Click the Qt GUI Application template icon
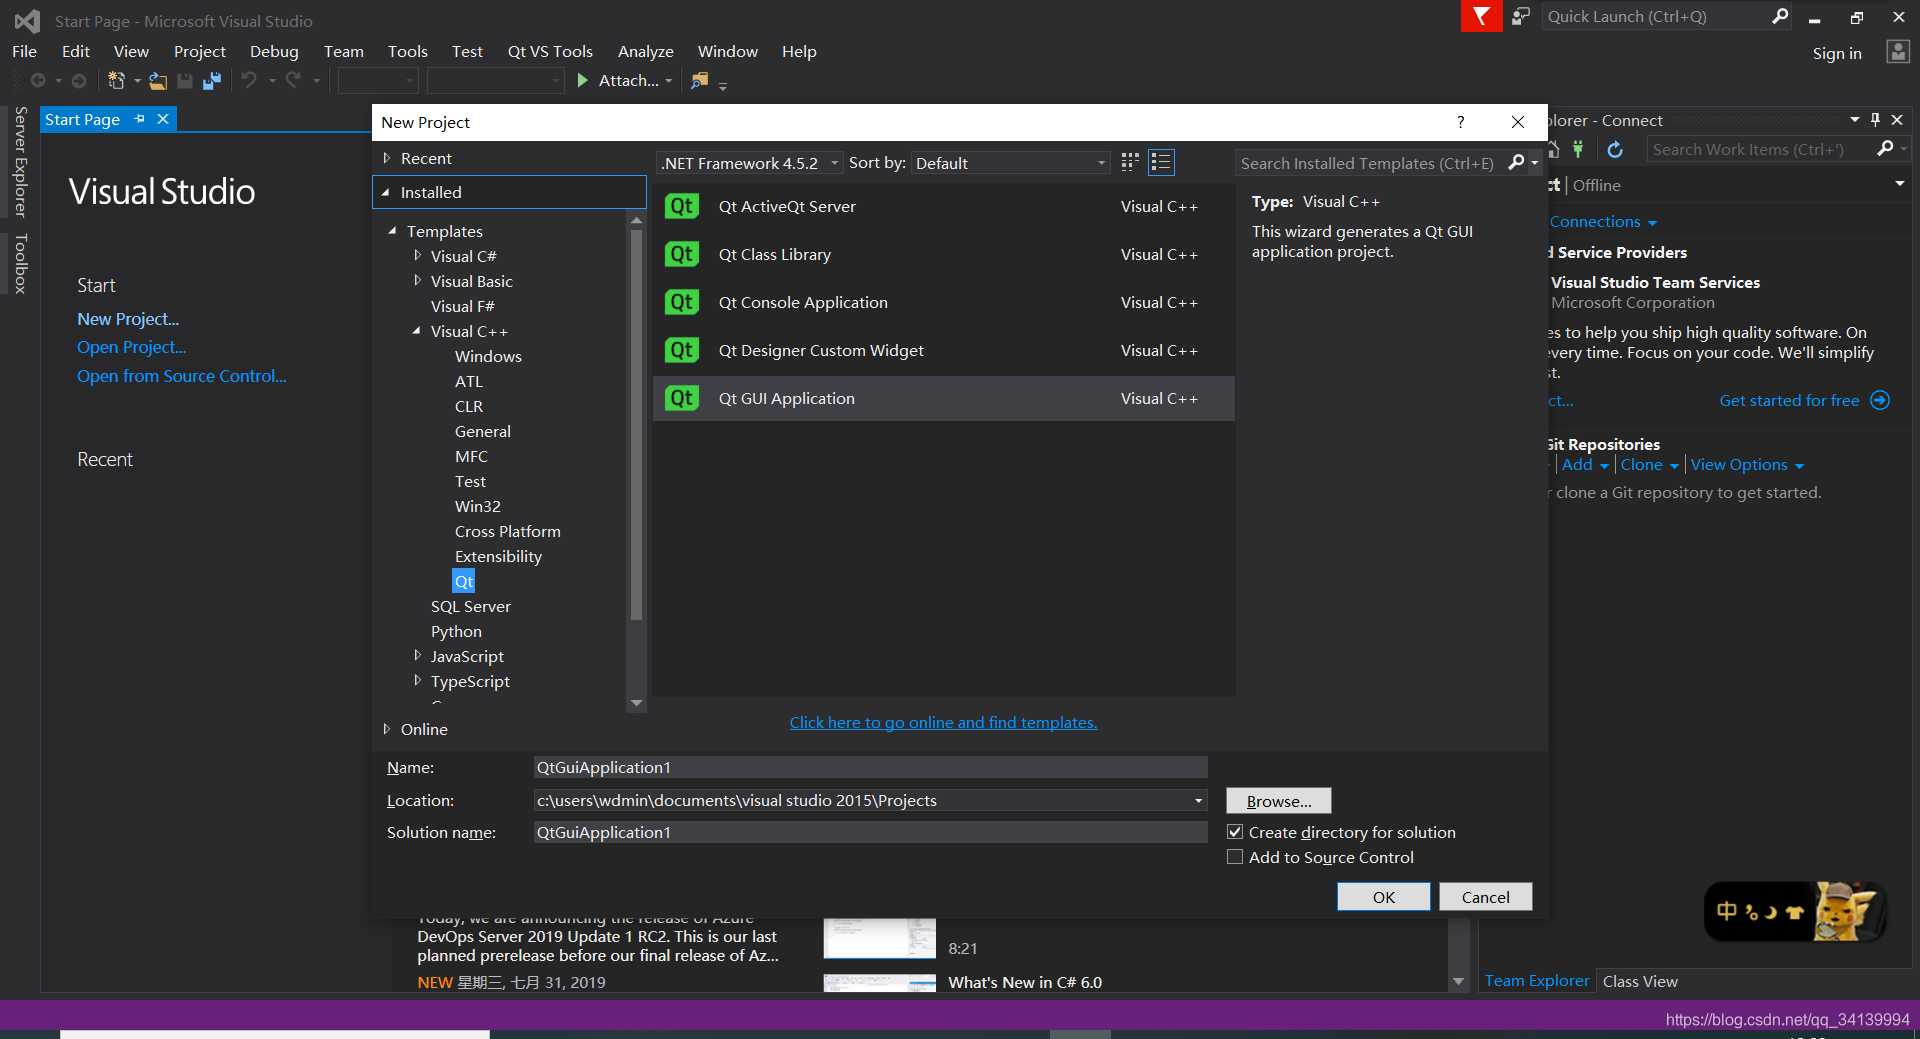The image size is (1920, 1039). pos(682,398)
